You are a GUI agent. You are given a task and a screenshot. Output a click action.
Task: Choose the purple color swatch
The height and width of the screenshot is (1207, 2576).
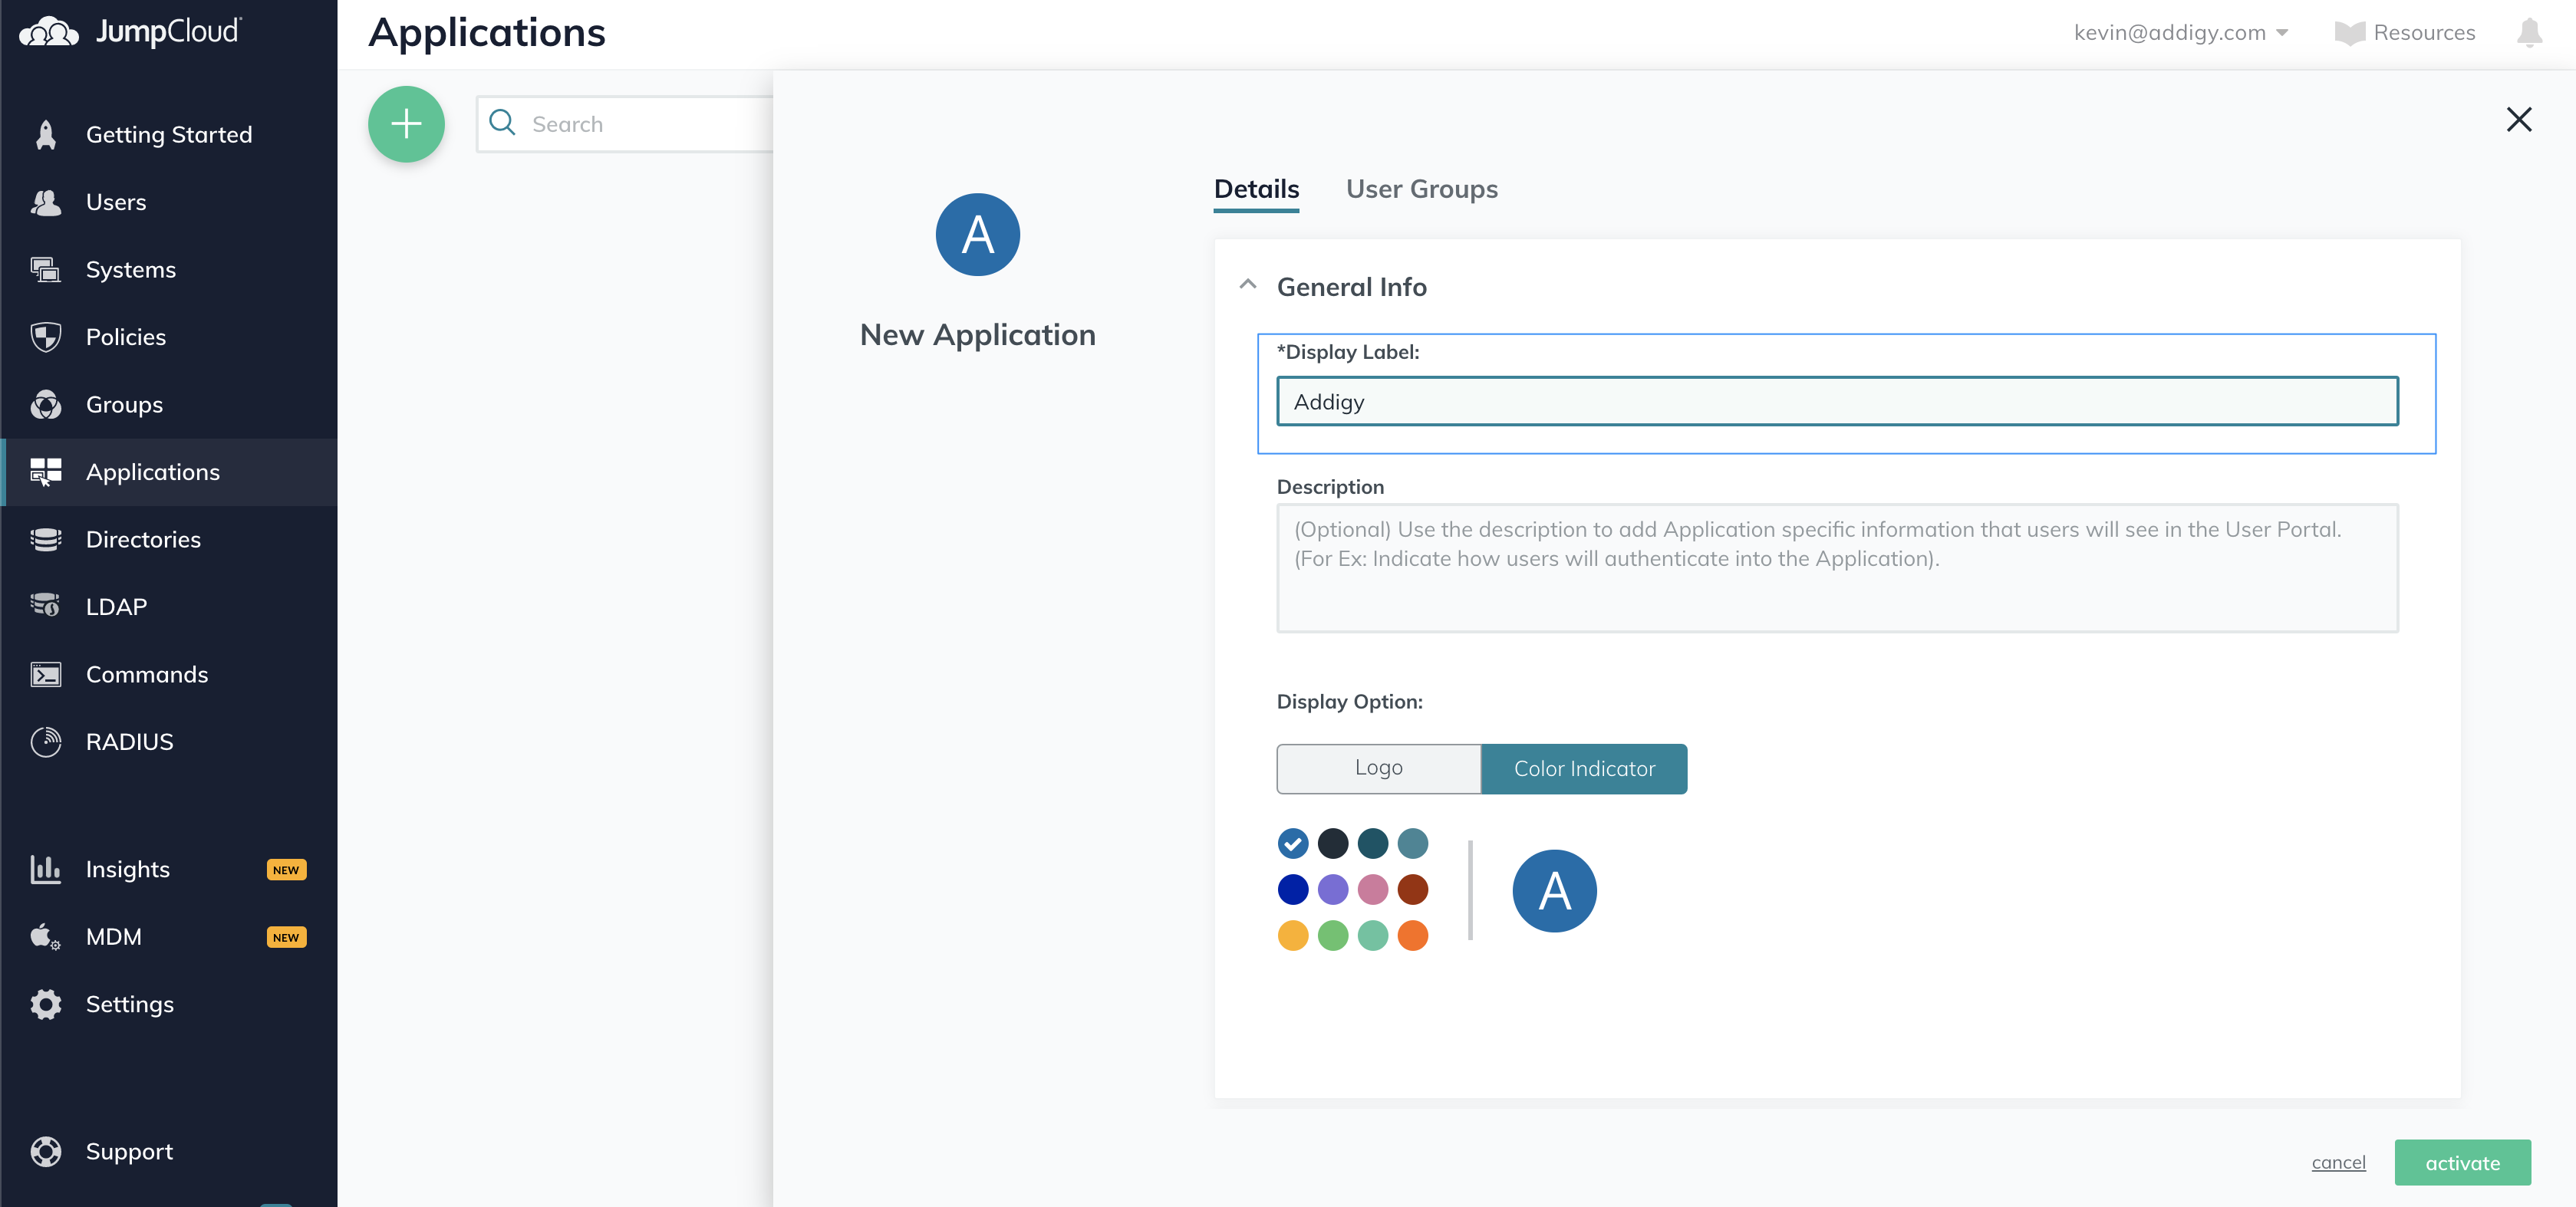point(1332,889)
